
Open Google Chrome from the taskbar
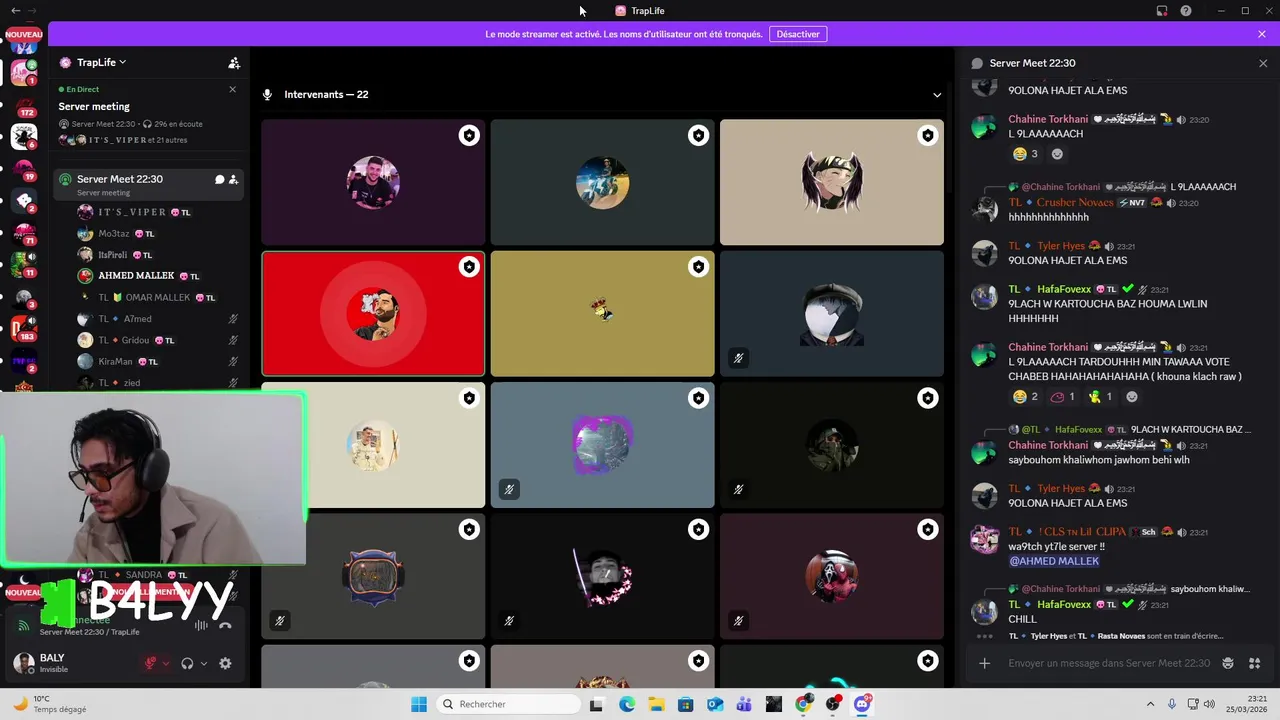(803, 704)
